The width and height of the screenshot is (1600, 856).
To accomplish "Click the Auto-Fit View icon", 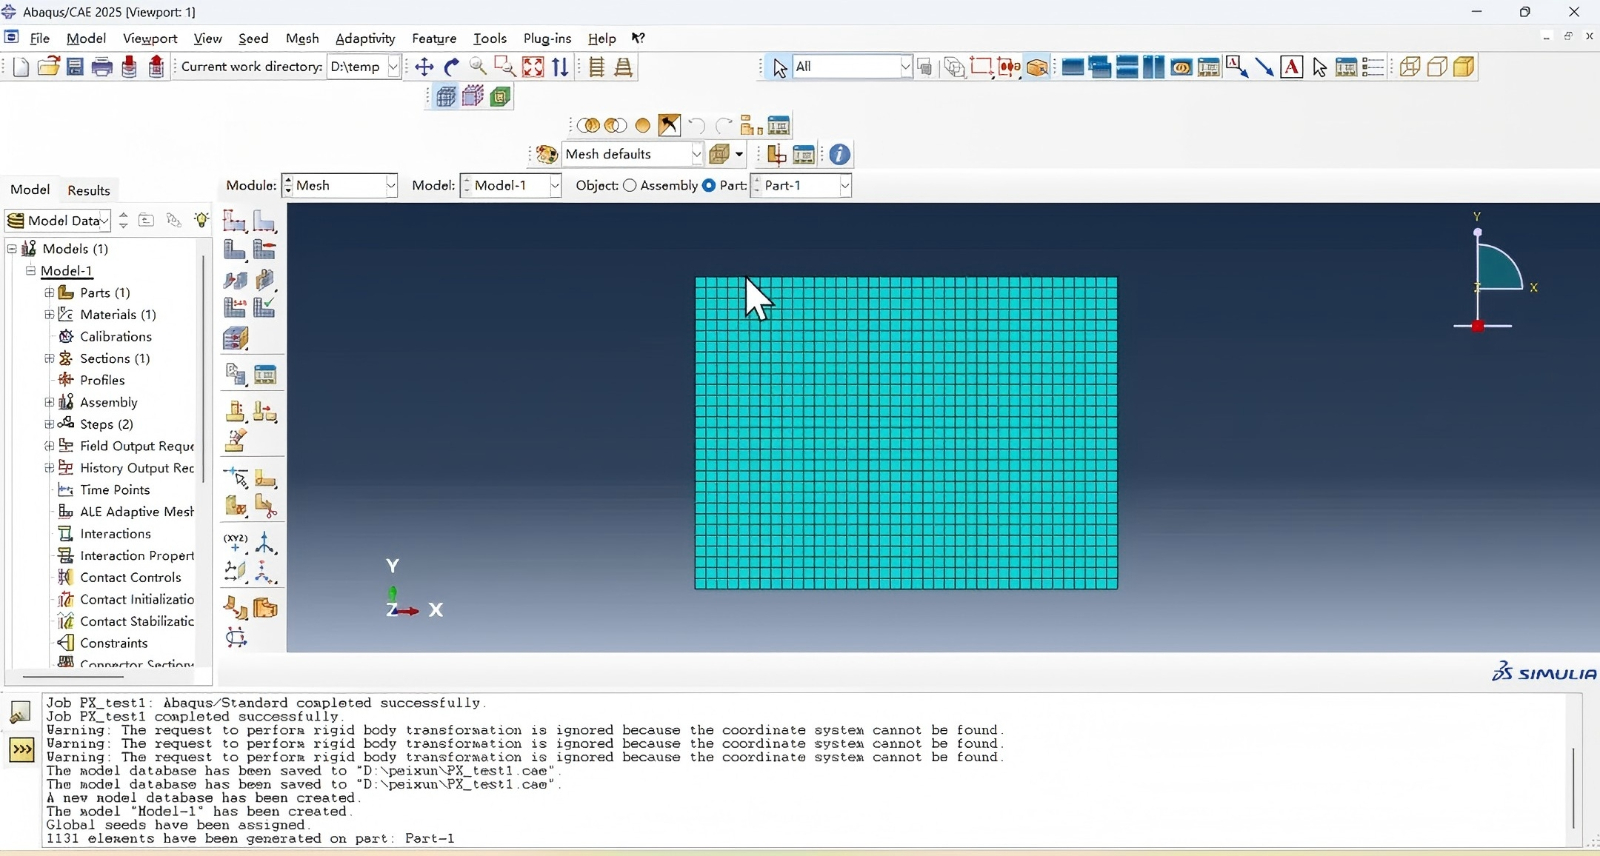I will pyautogui.click(x=533, y=67).
